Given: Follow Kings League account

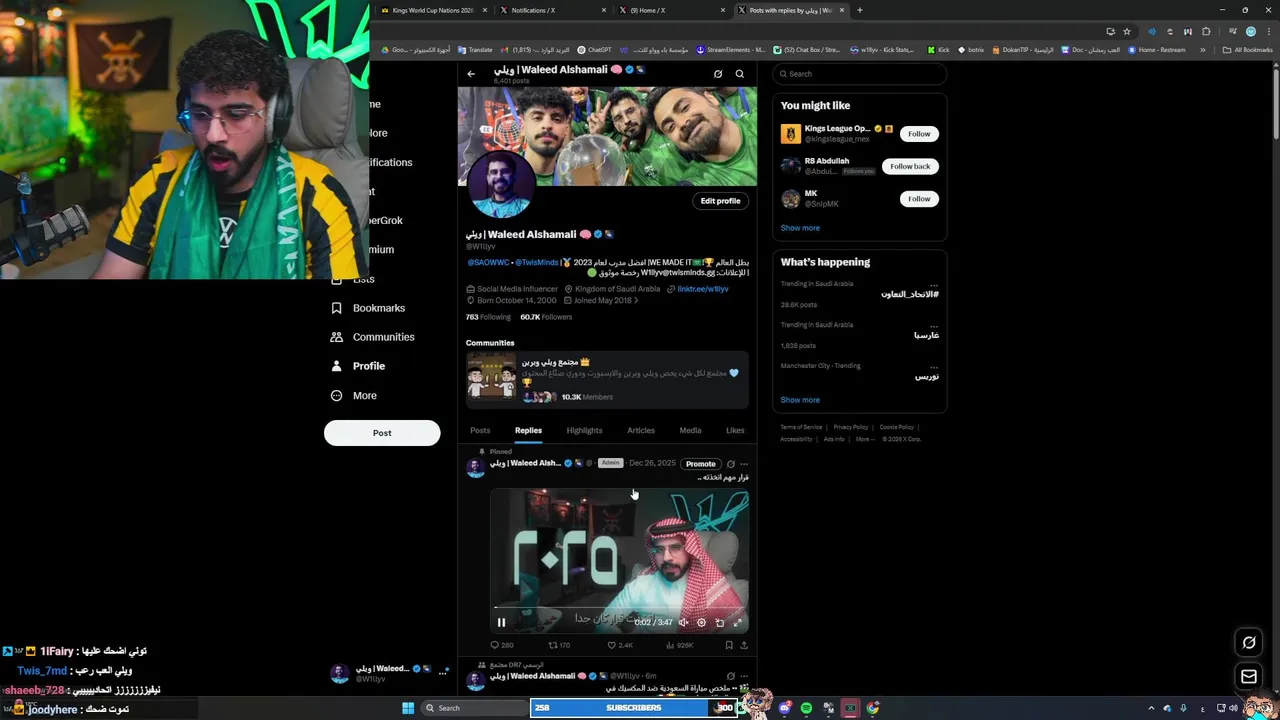Looking at the screenshot, I should pos(919,134).
